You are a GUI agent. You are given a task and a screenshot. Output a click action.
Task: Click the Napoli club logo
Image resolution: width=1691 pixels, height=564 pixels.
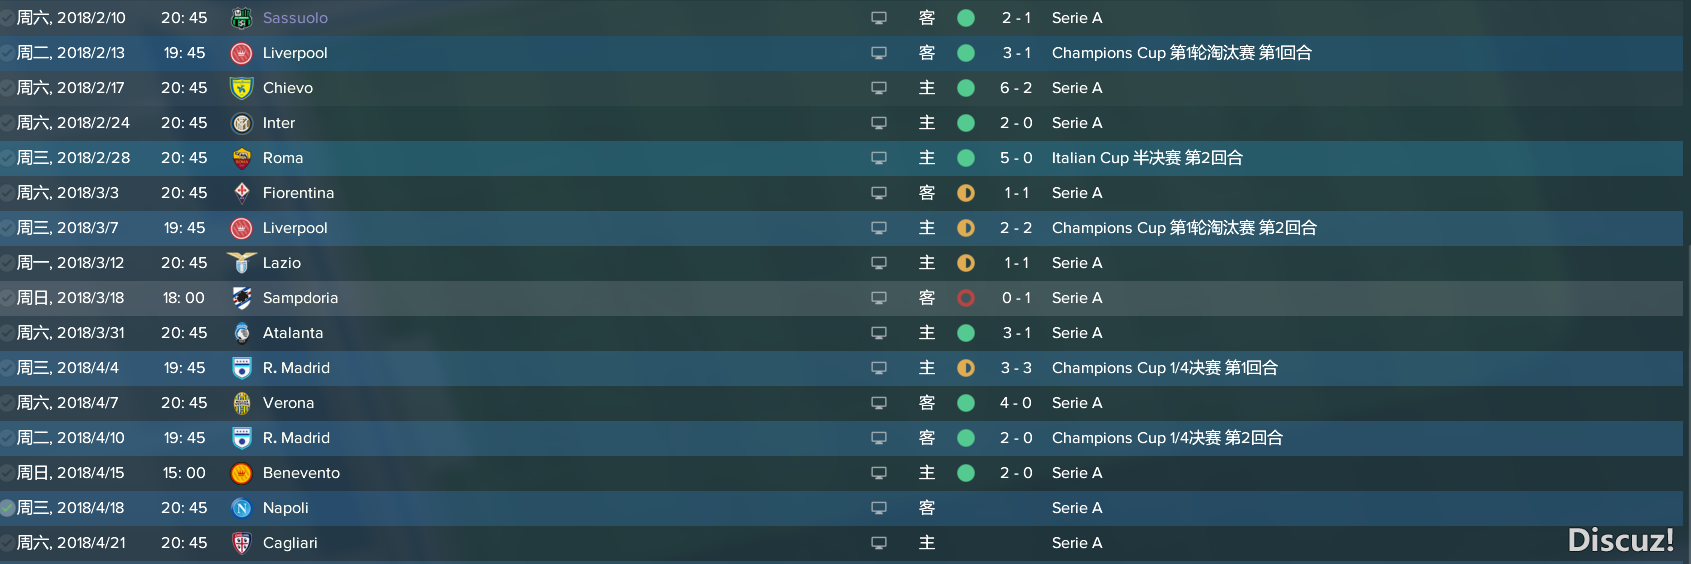tap(241, 508)
